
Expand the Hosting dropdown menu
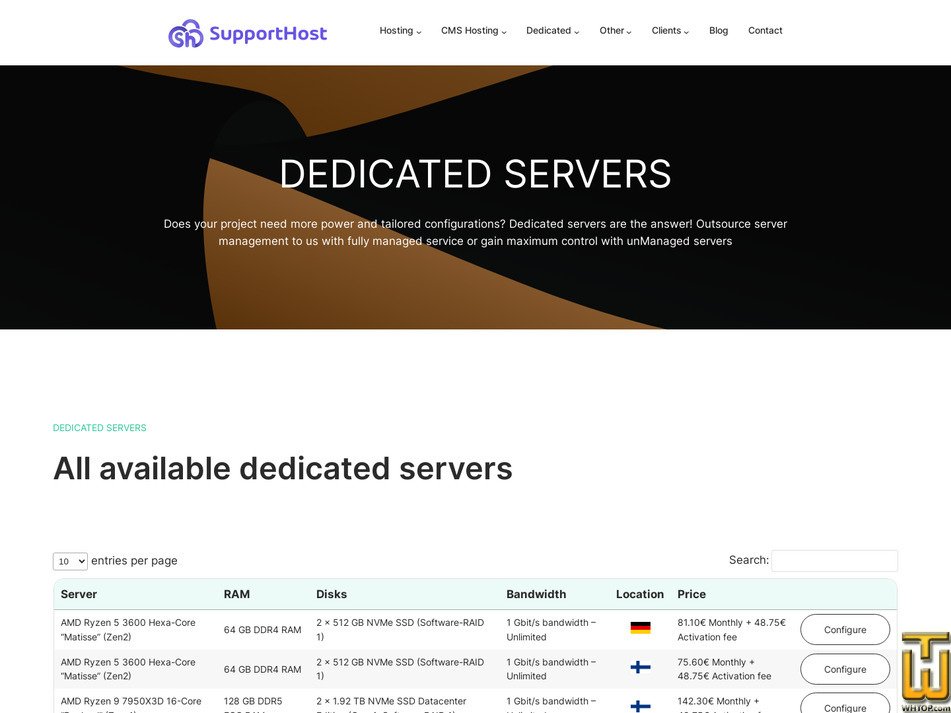point(400,31)
